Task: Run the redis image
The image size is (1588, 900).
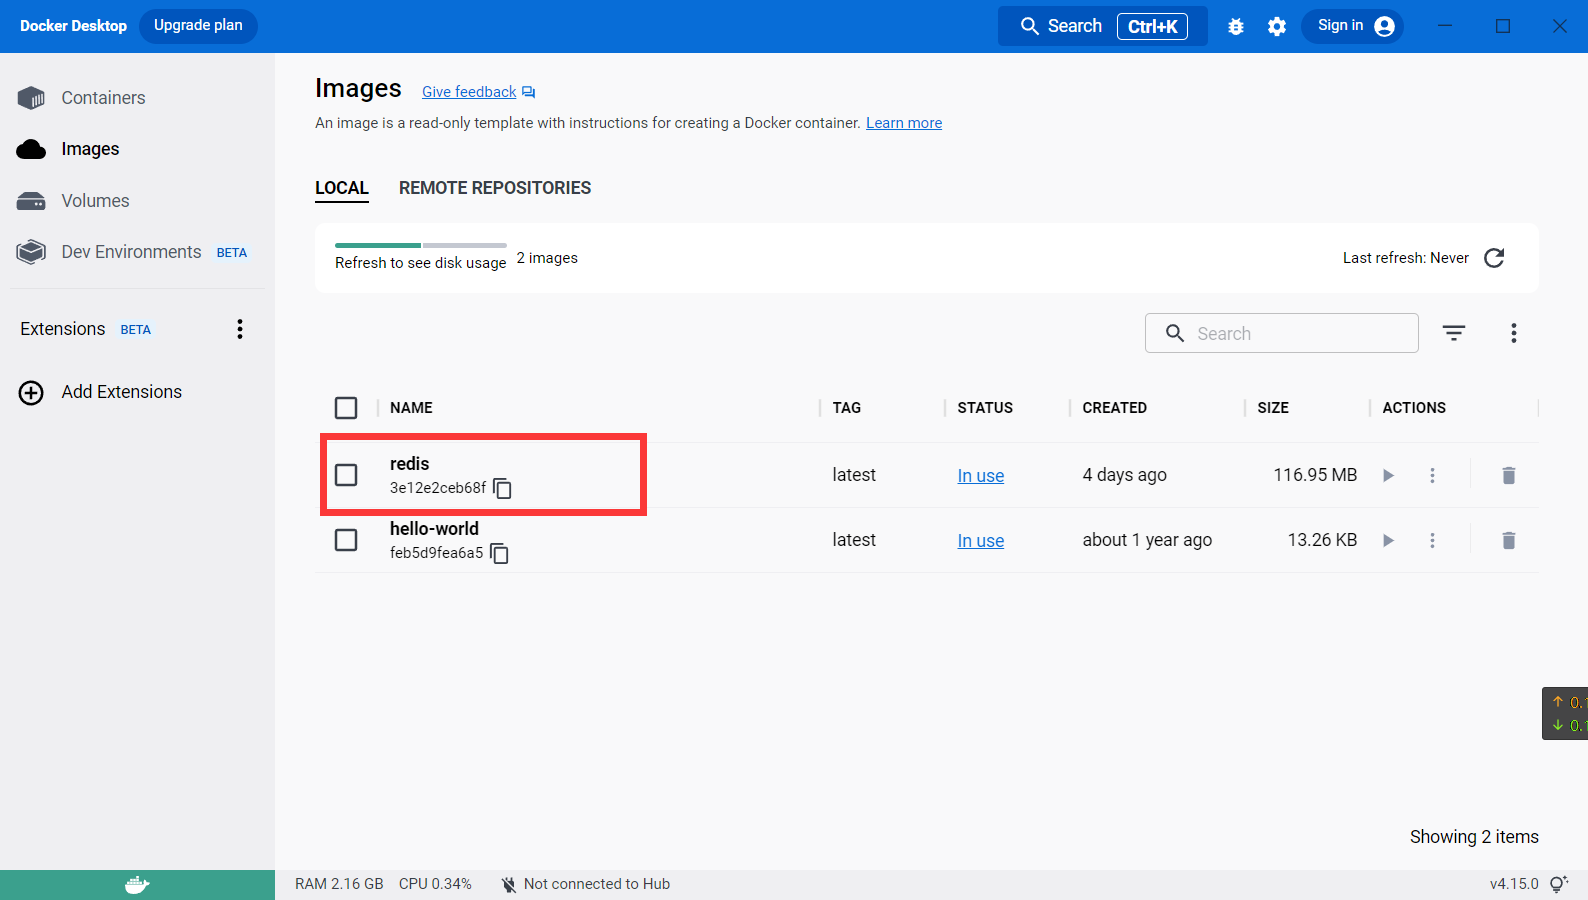Action: coord(1388,476)
